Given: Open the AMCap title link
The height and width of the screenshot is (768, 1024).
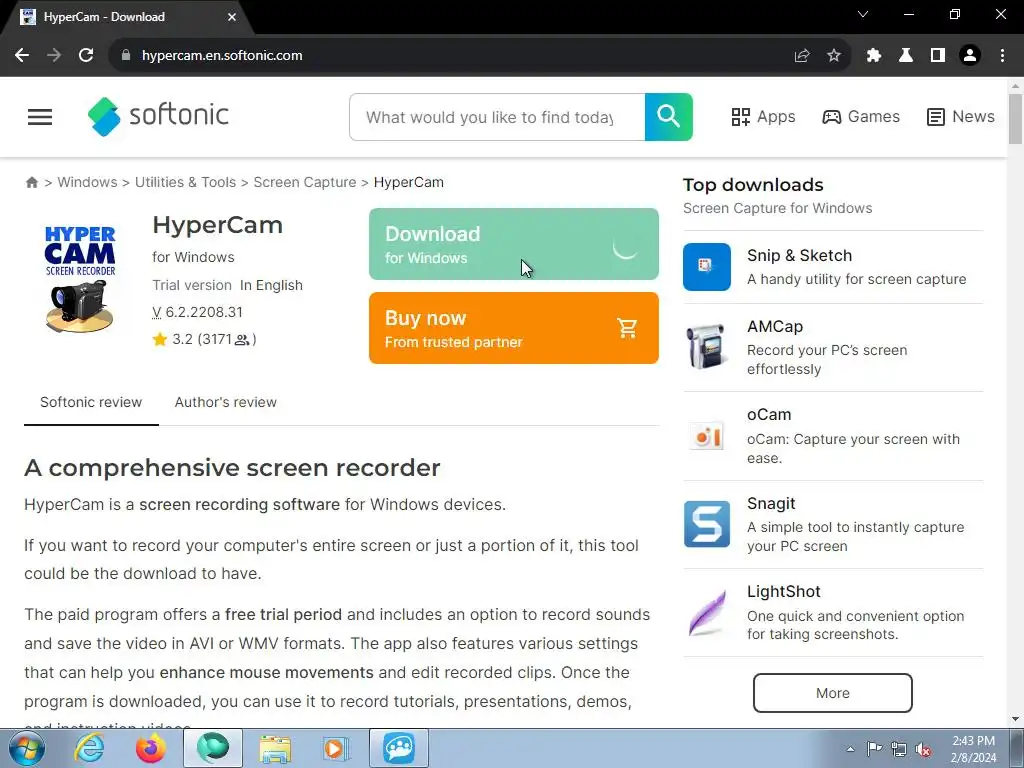Looking at the screenshot, I should tap(775, 327).
